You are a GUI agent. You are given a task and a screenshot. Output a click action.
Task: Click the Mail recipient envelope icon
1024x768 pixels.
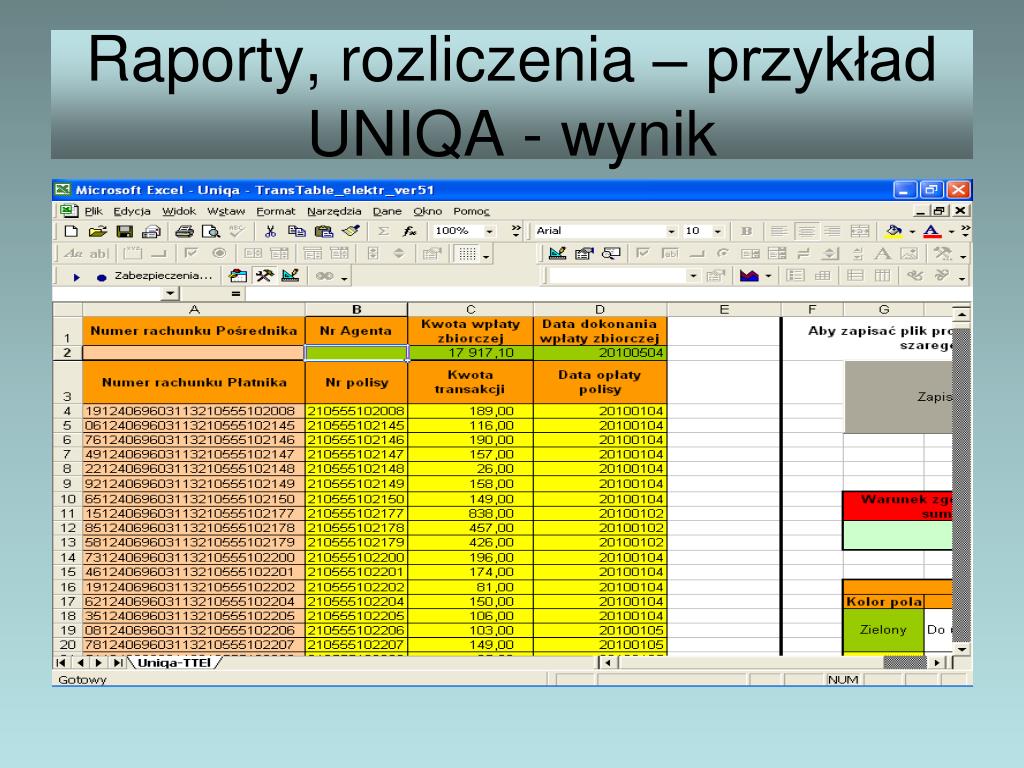[x=152, y=231]
